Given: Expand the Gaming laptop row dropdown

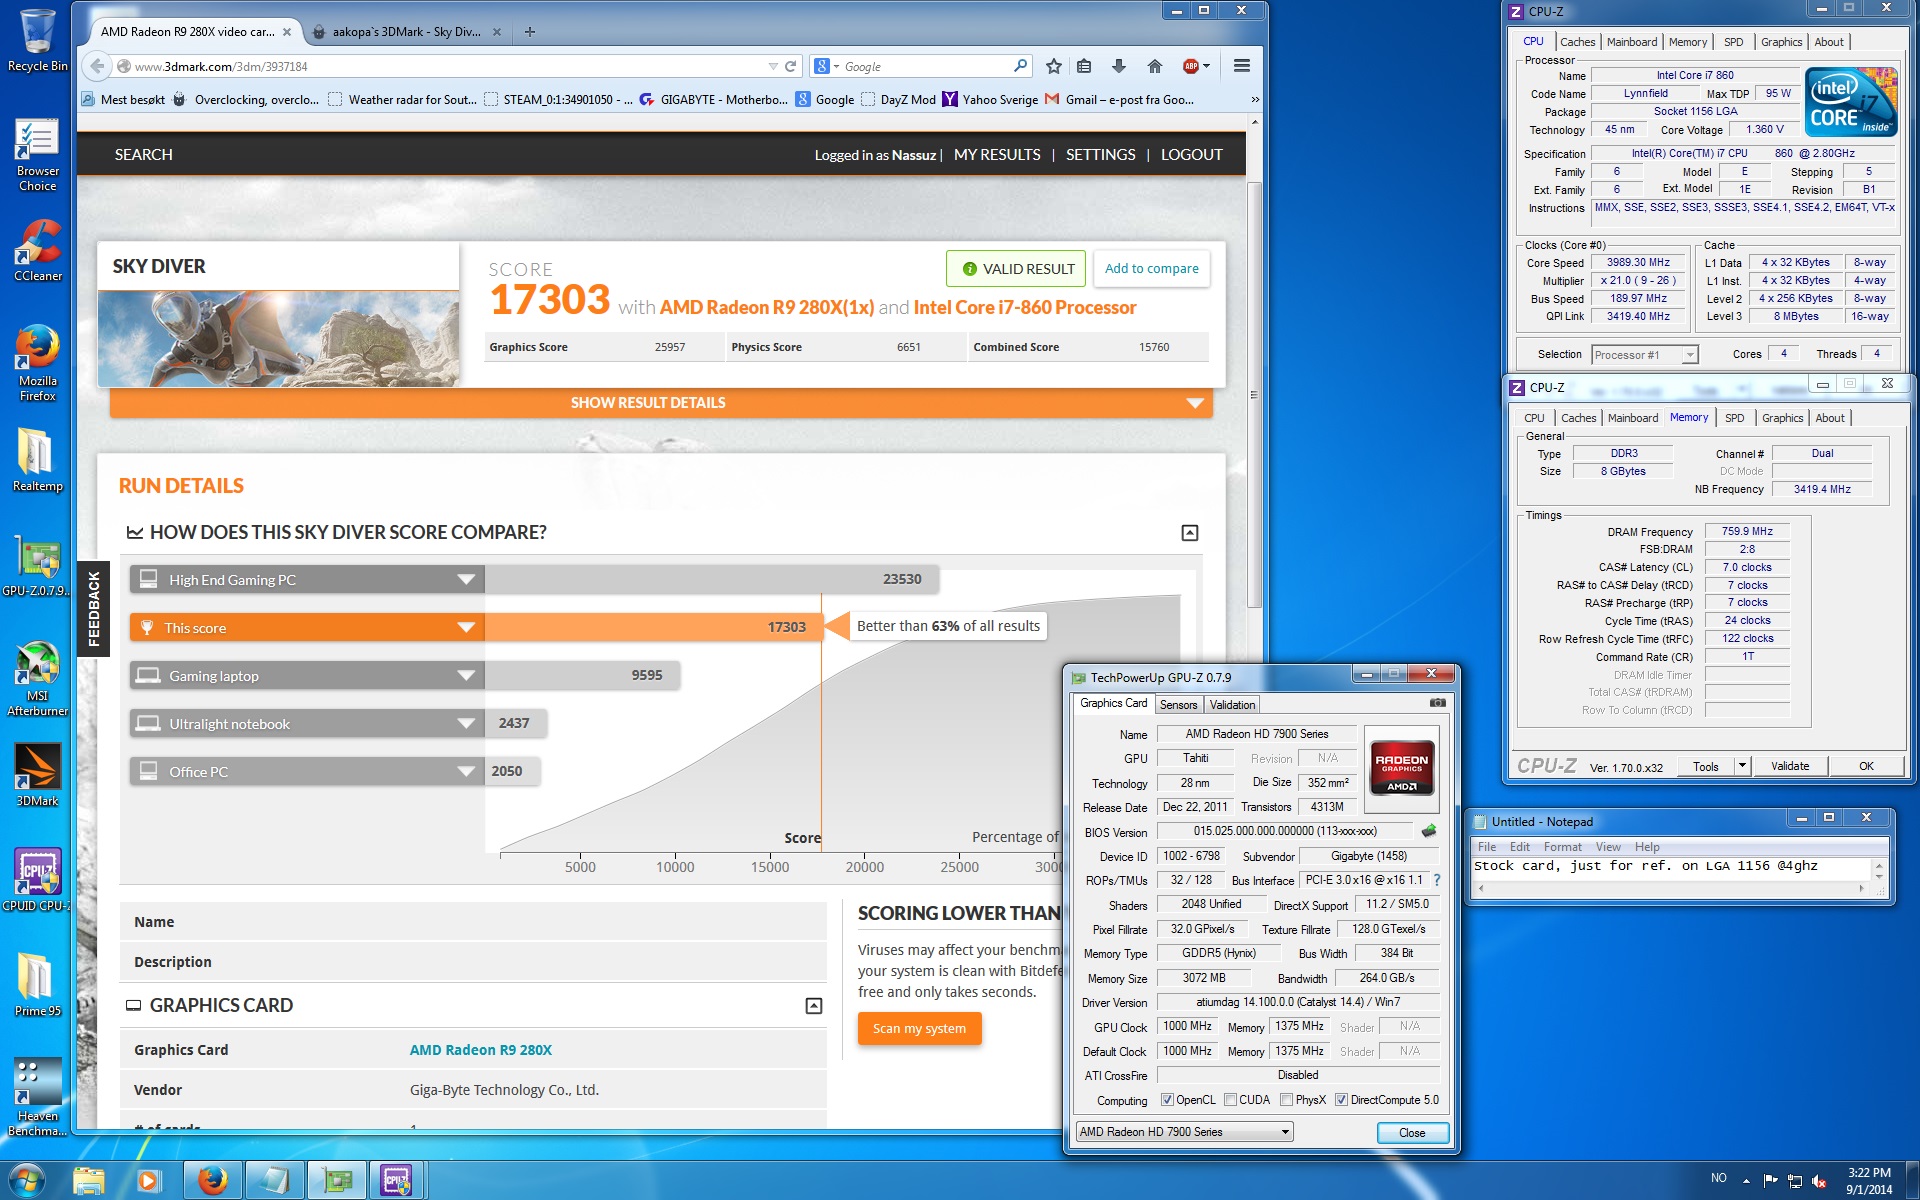Looking at the screenshot, I should pyautogui.click(x=466, y=676).
